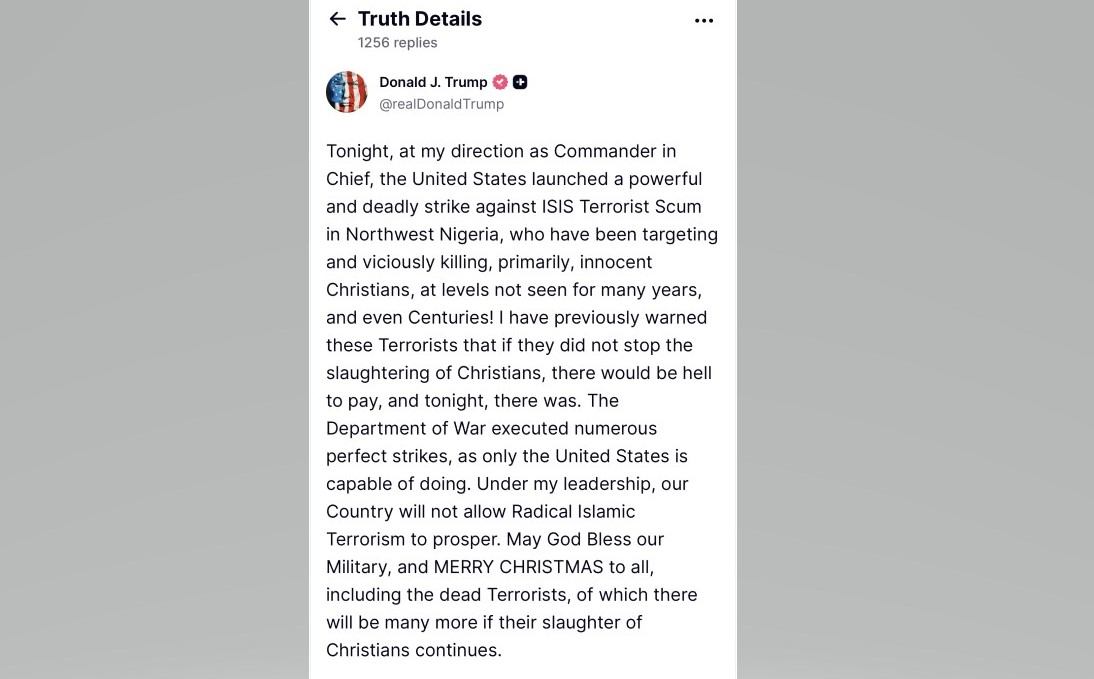Click the Truth Details header title

[x=419, y=19]
